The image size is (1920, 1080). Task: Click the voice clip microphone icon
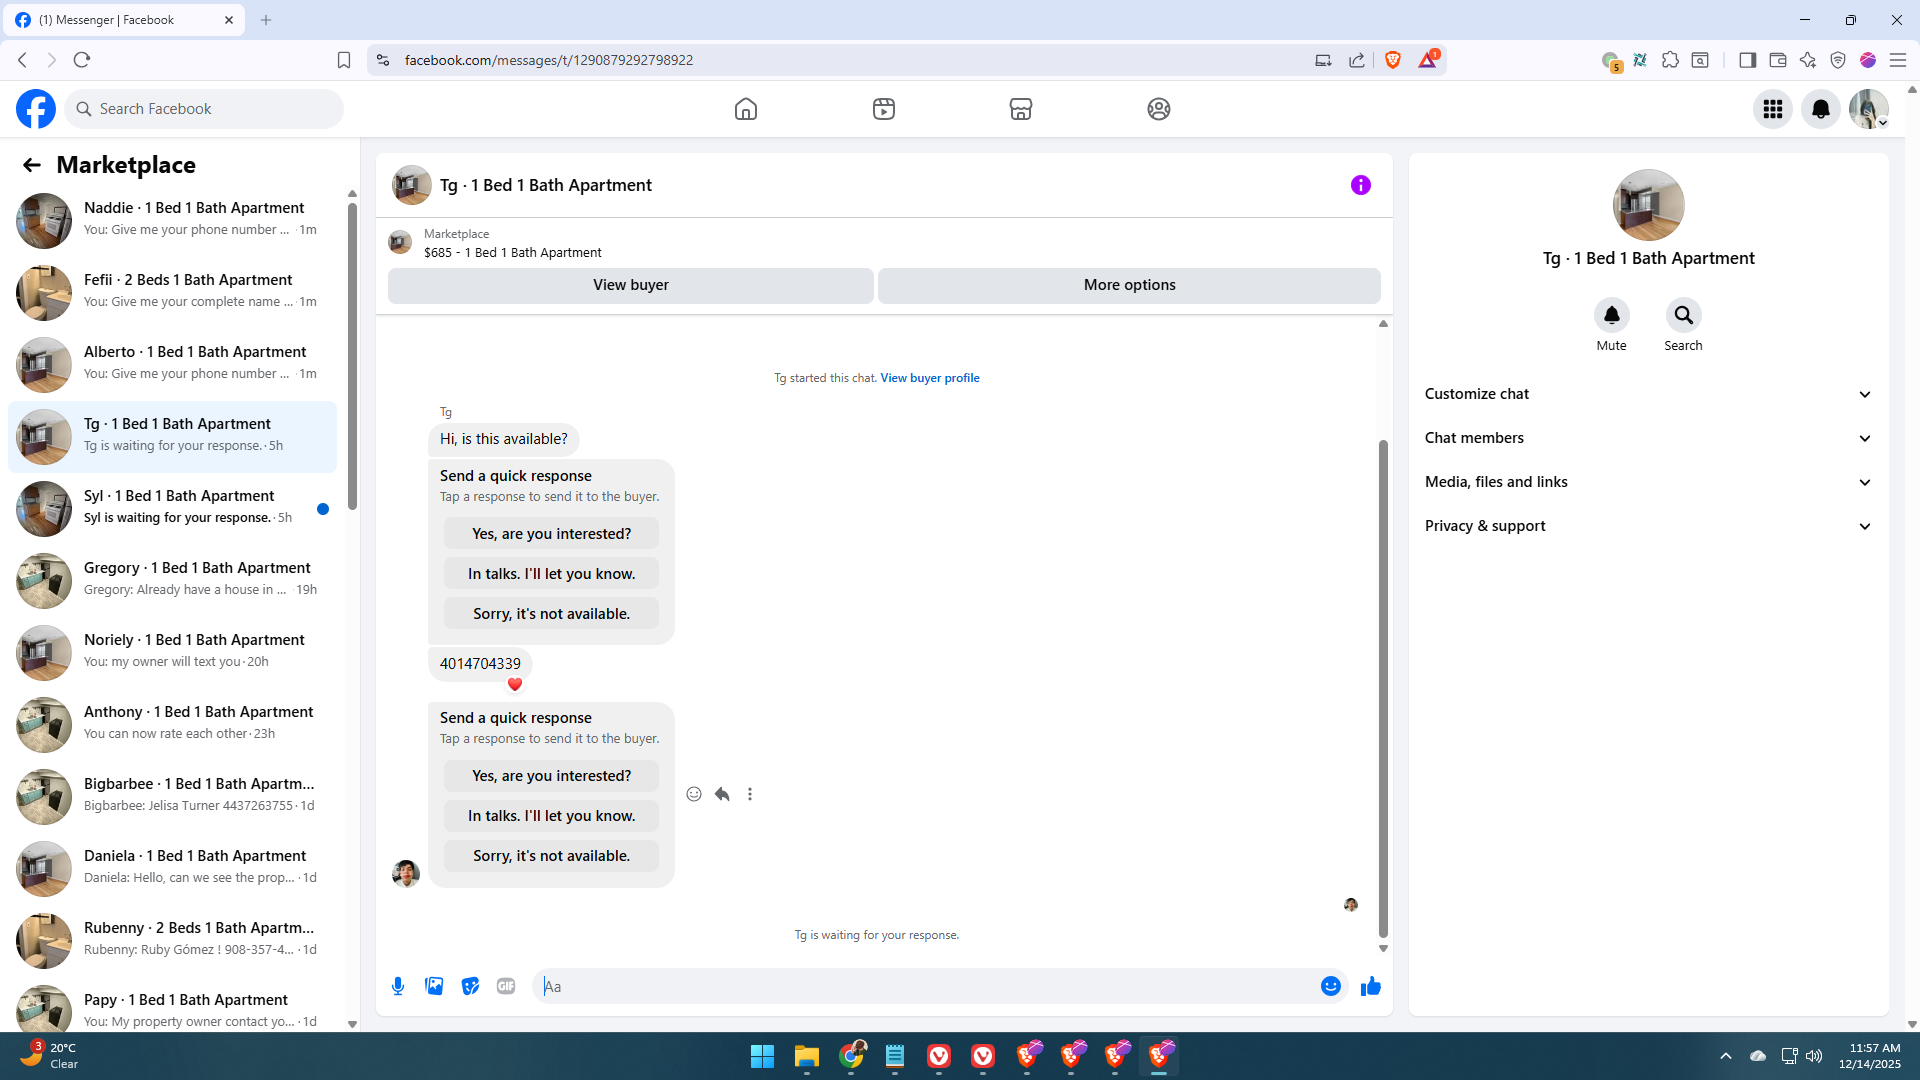tap(398, 986)
